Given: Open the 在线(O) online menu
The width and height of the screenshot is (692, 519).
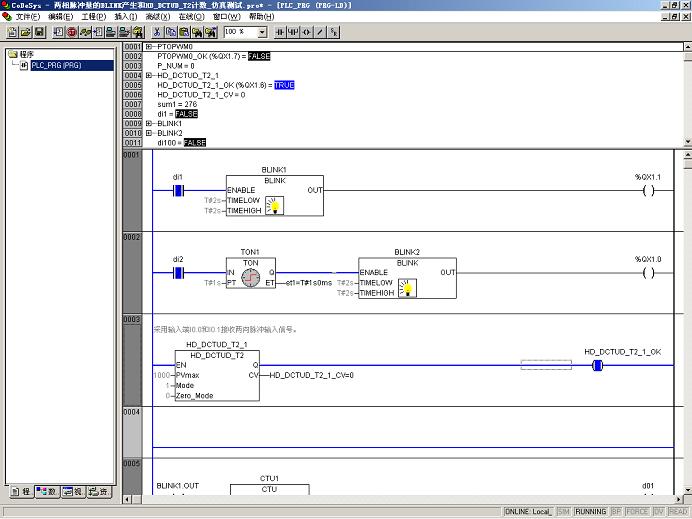Looking at the screenshot, I should (x=191, y=17).
